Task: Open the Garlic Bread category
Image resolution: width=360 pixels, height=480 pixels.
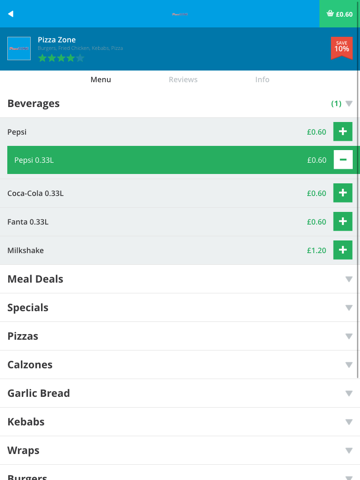Action: [x=180, y=393]
